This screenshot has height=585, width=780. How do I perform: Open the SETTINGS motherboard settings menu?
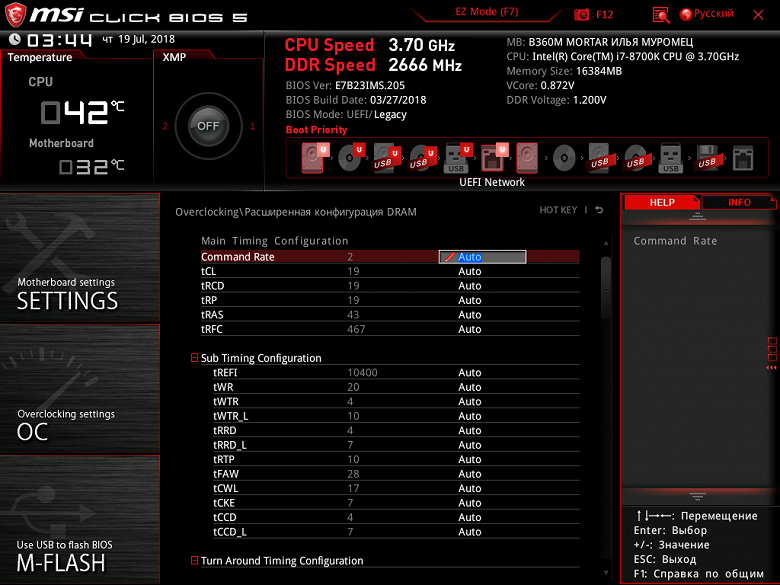(80, 258)
